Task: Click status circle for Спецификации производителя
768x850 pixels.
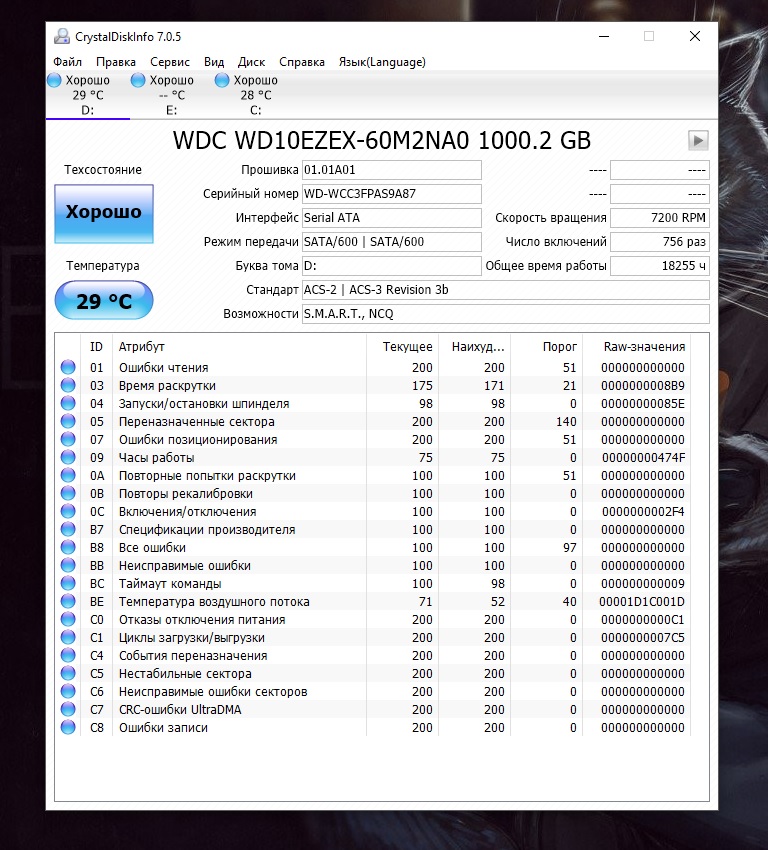Action: click(68, 529)
